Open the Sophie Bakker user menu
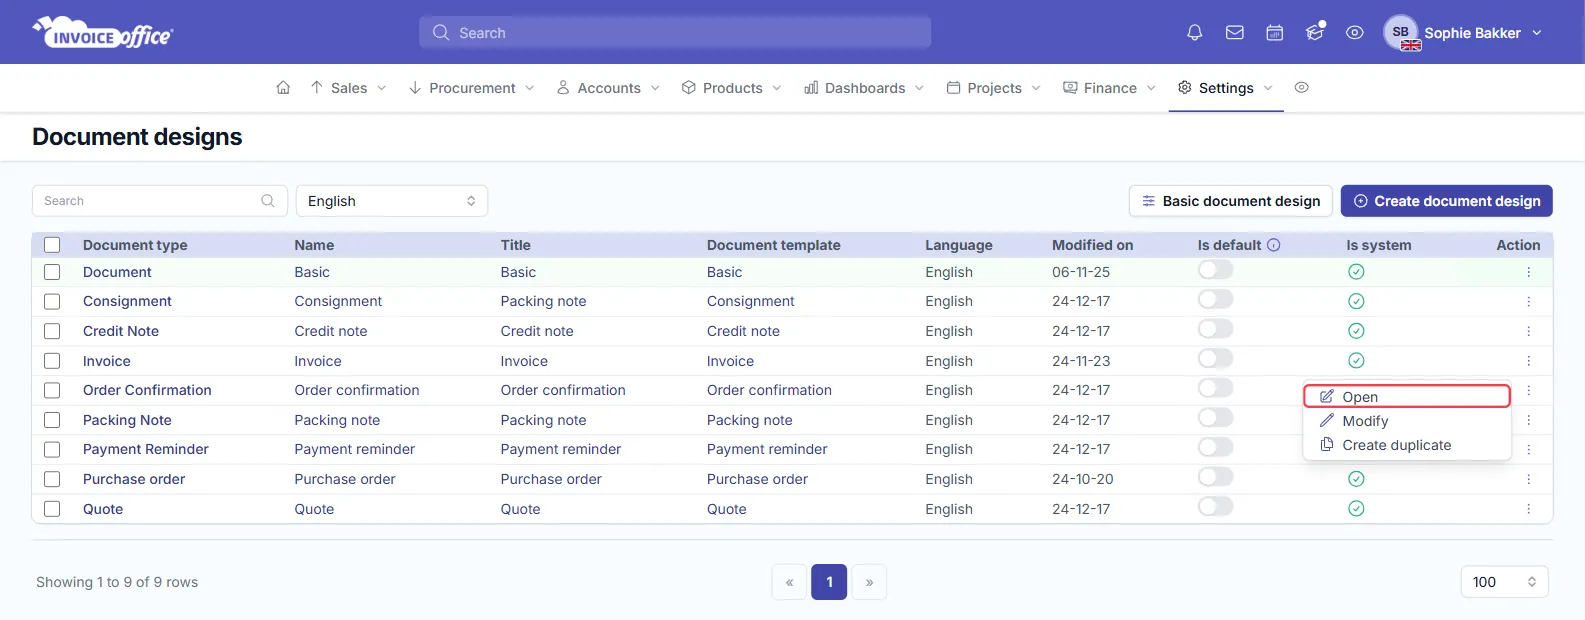Viewport: 1585px width, 620px height. [x=1464, y=33]
